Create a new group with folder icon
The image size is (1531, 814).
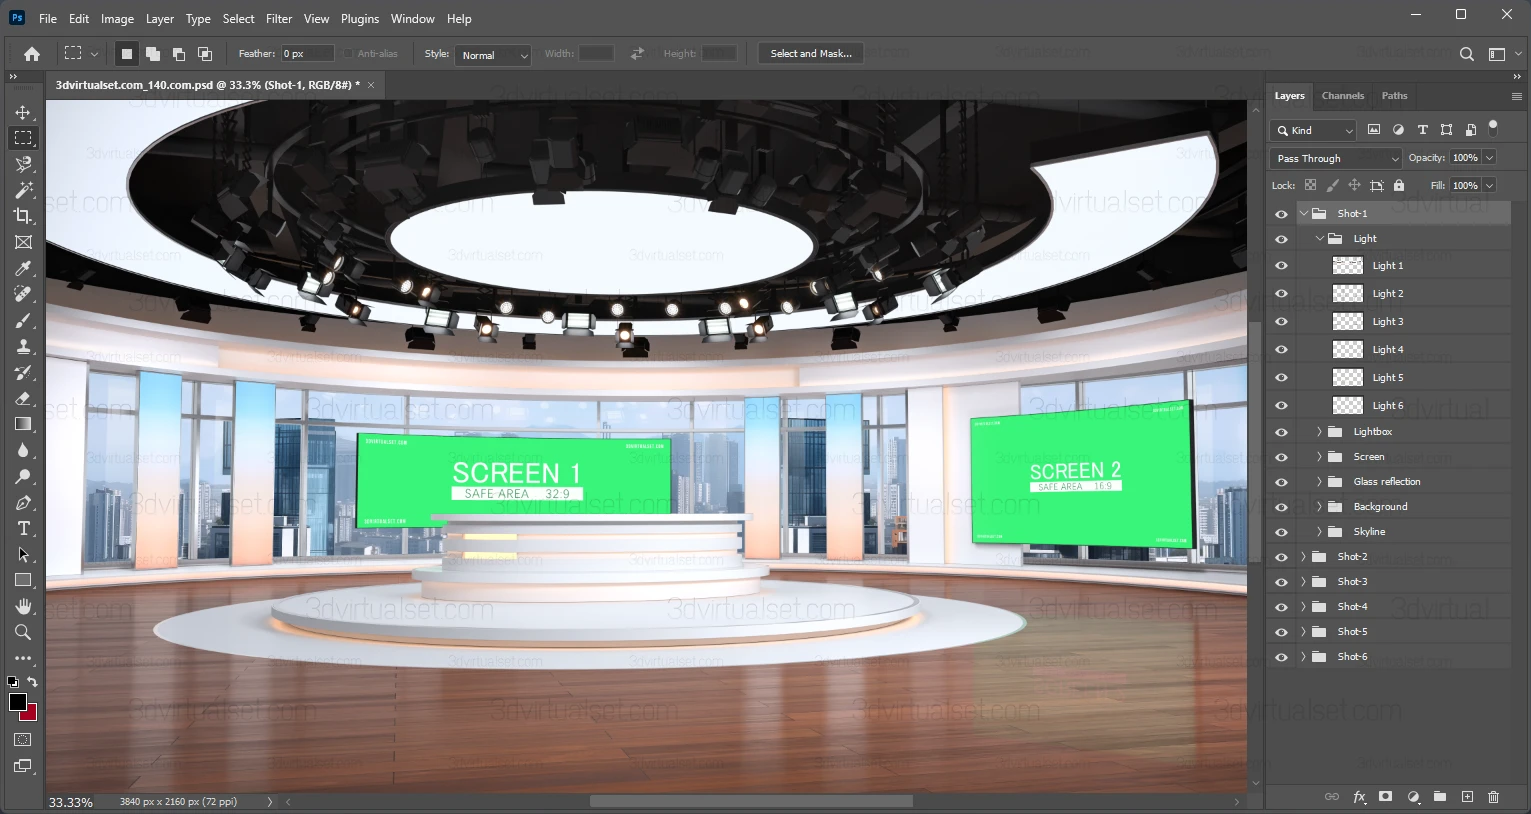pos(1439,797)
